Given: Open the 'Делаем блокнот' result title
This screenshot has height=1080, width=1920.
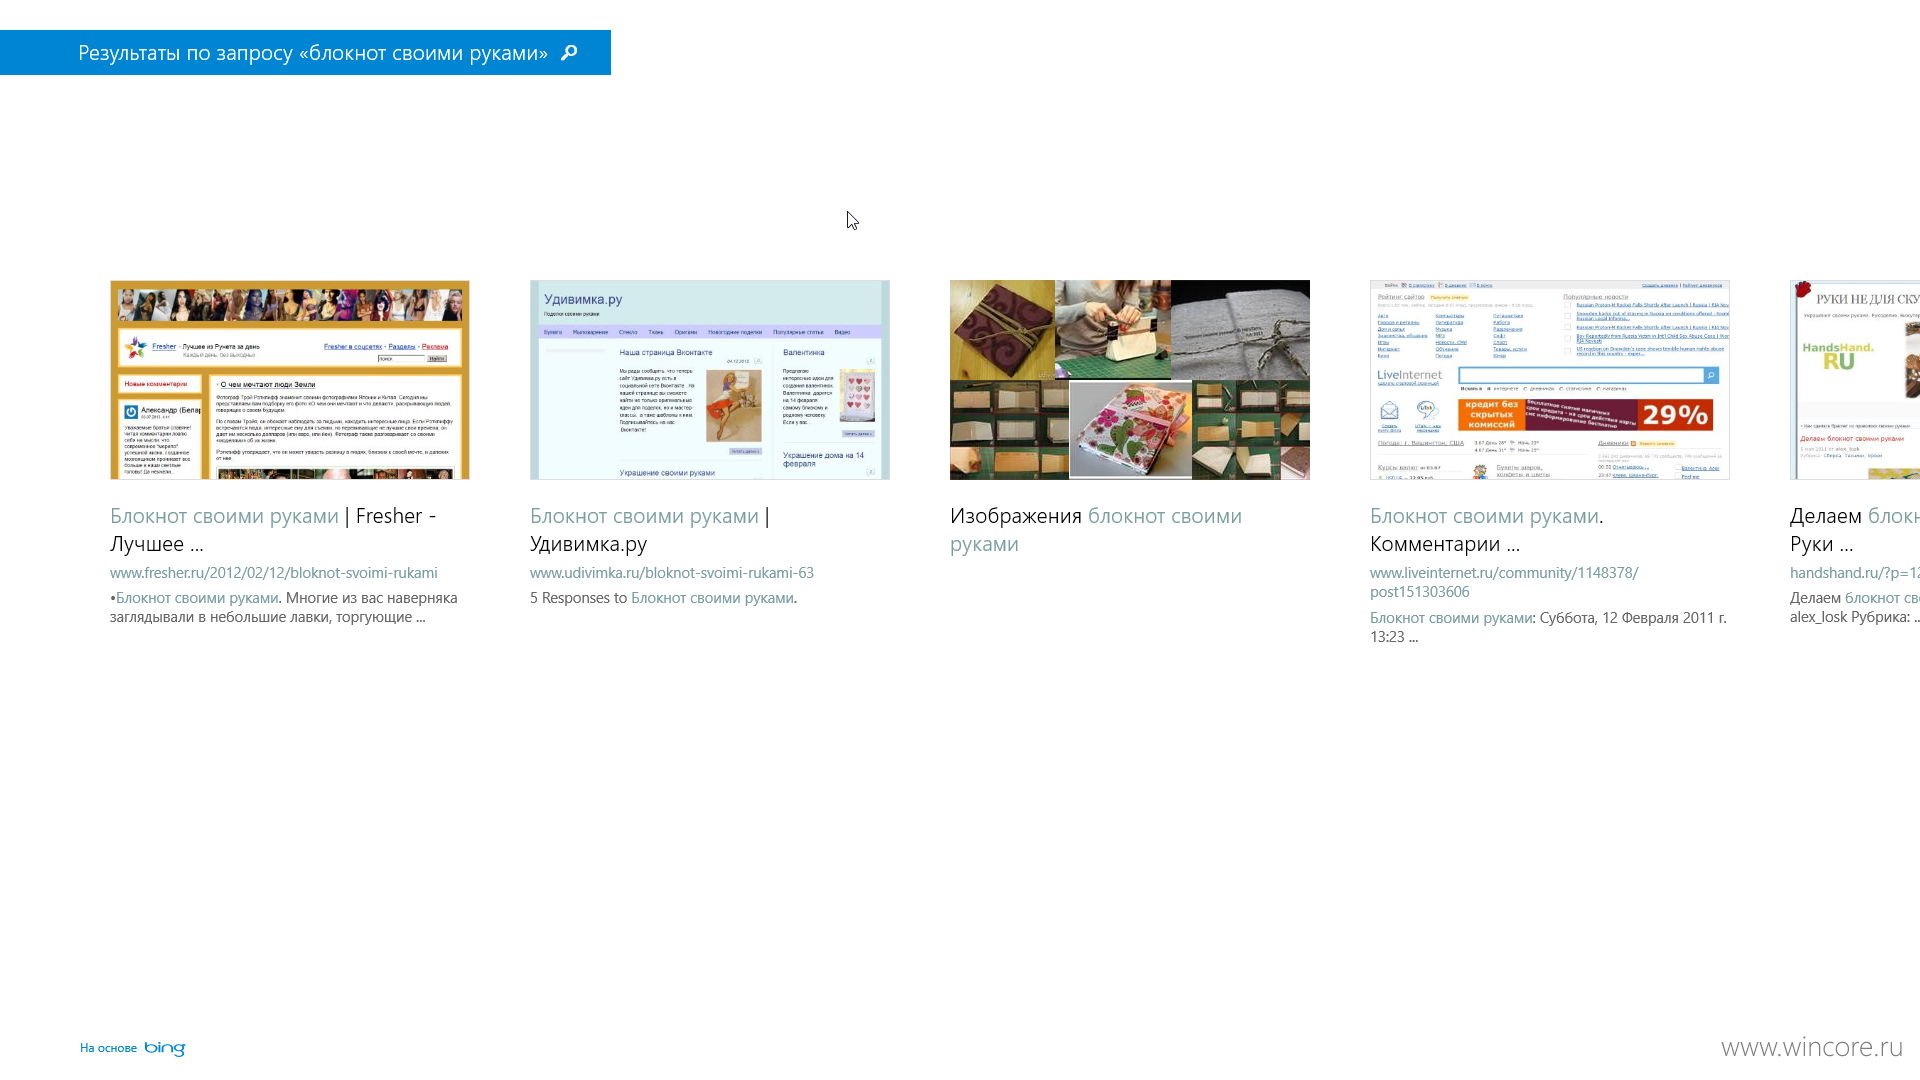Looking at the screenshot, I should coord(1855,530).
